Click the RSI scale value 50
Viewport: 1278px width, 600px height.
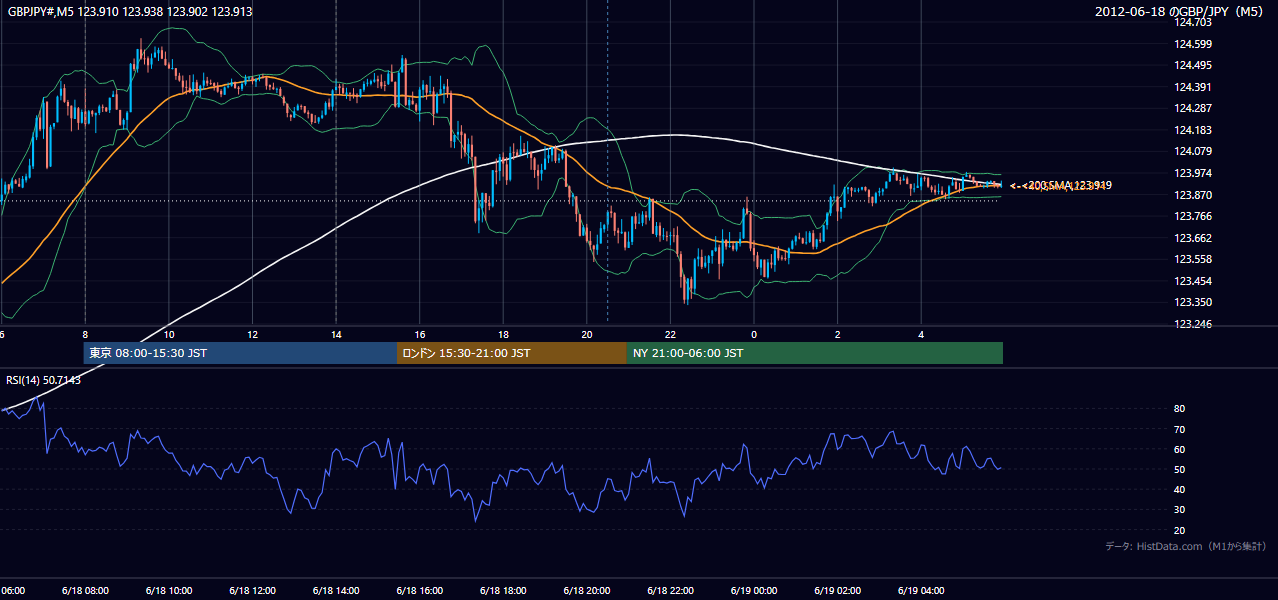[x=1180, y=469]
